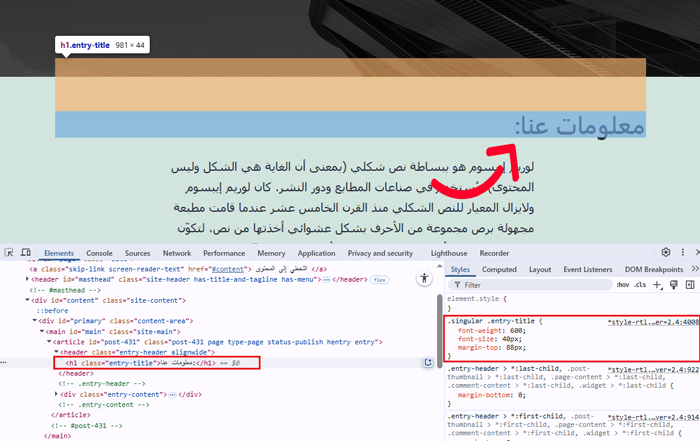Expand the collapsed ellipsis in masthead header

[x=327, y=280]
